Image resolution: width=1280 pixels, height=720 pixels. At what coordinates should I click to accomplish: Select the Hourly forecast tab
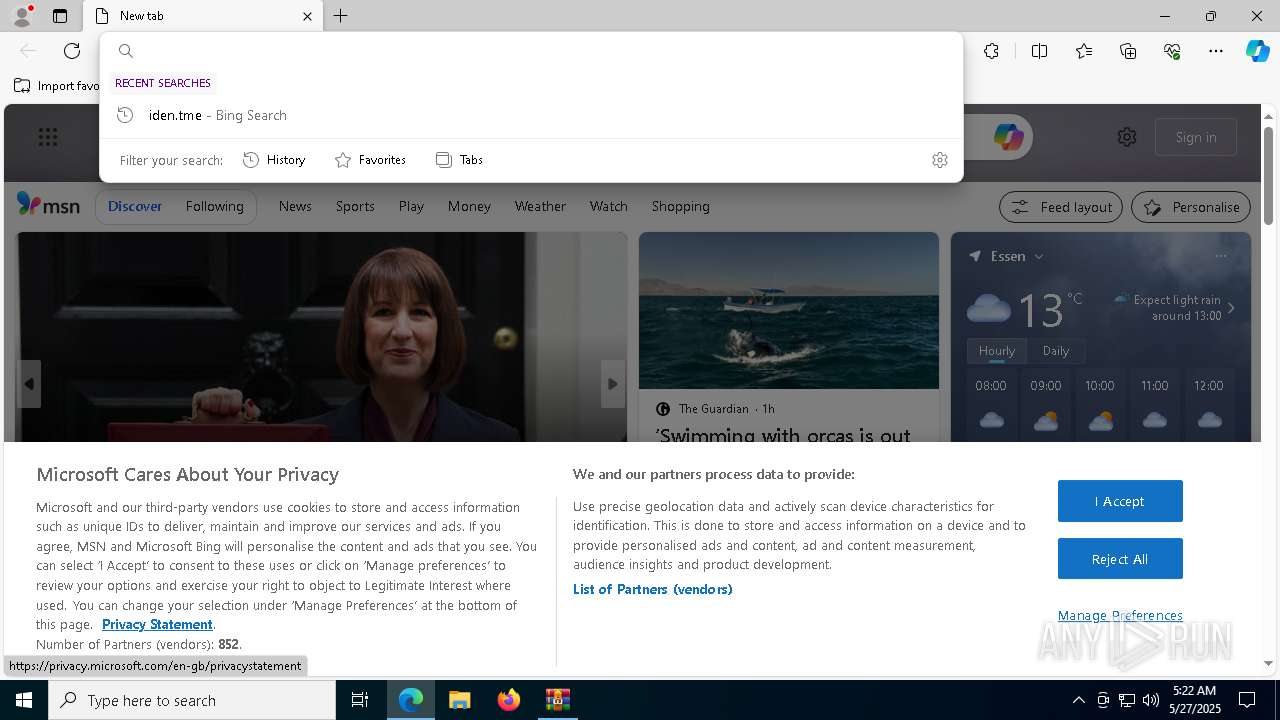[996, 351]
